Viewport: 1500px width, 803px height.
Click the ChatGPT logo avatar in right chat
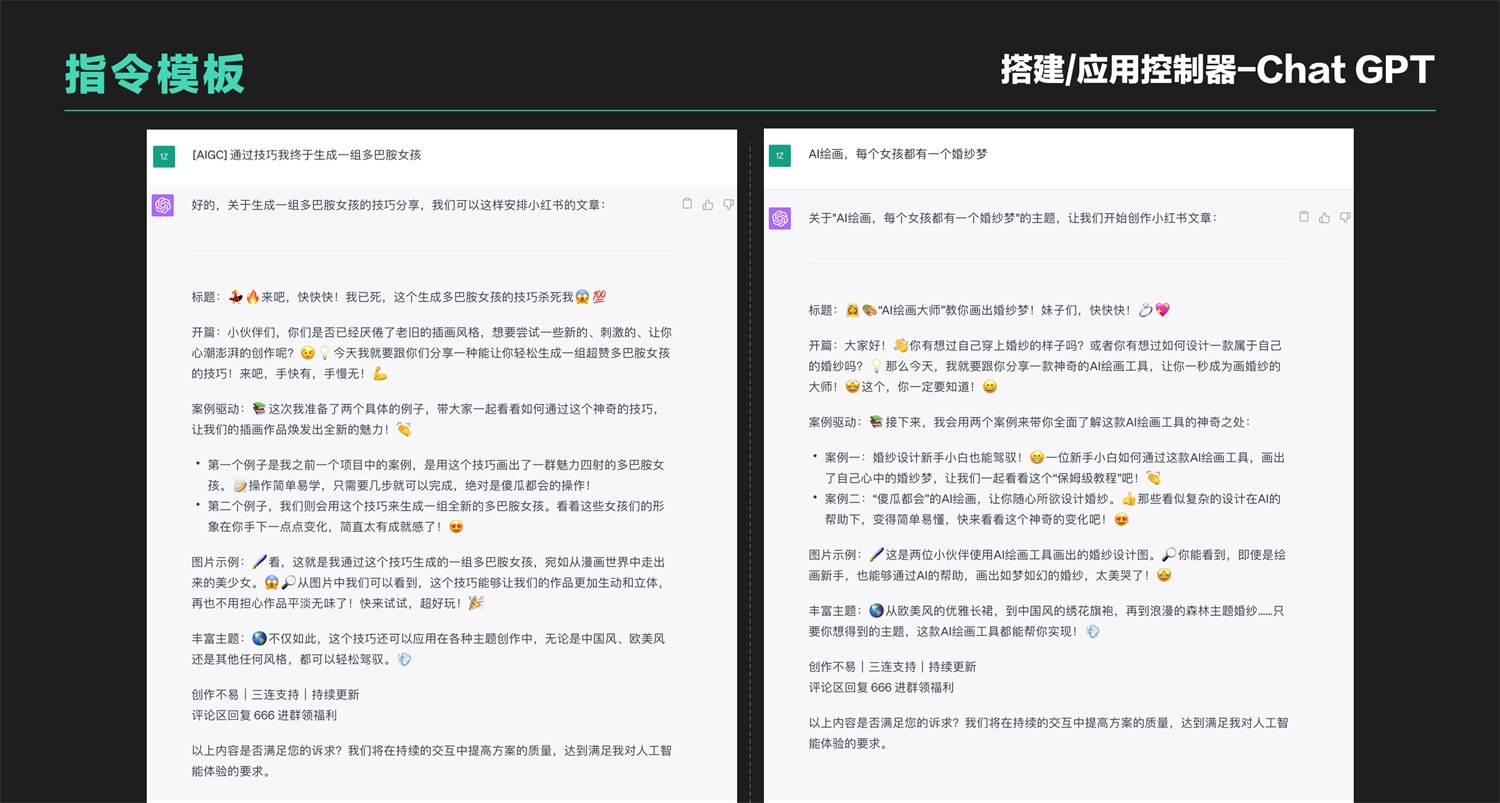[780, 218]
